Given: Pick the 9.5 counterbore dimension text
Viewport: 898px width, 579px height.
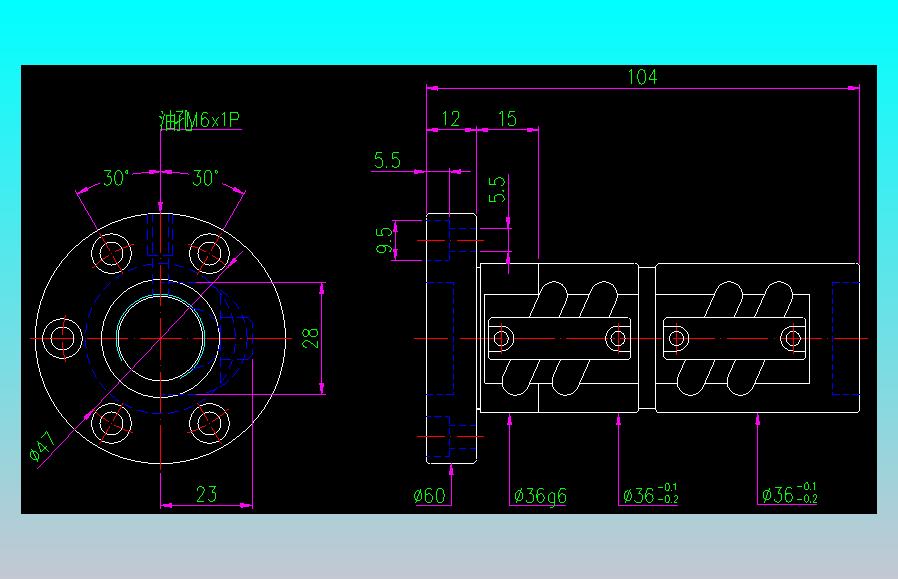Looking at the screenshot, I should [x=385, y=240].
